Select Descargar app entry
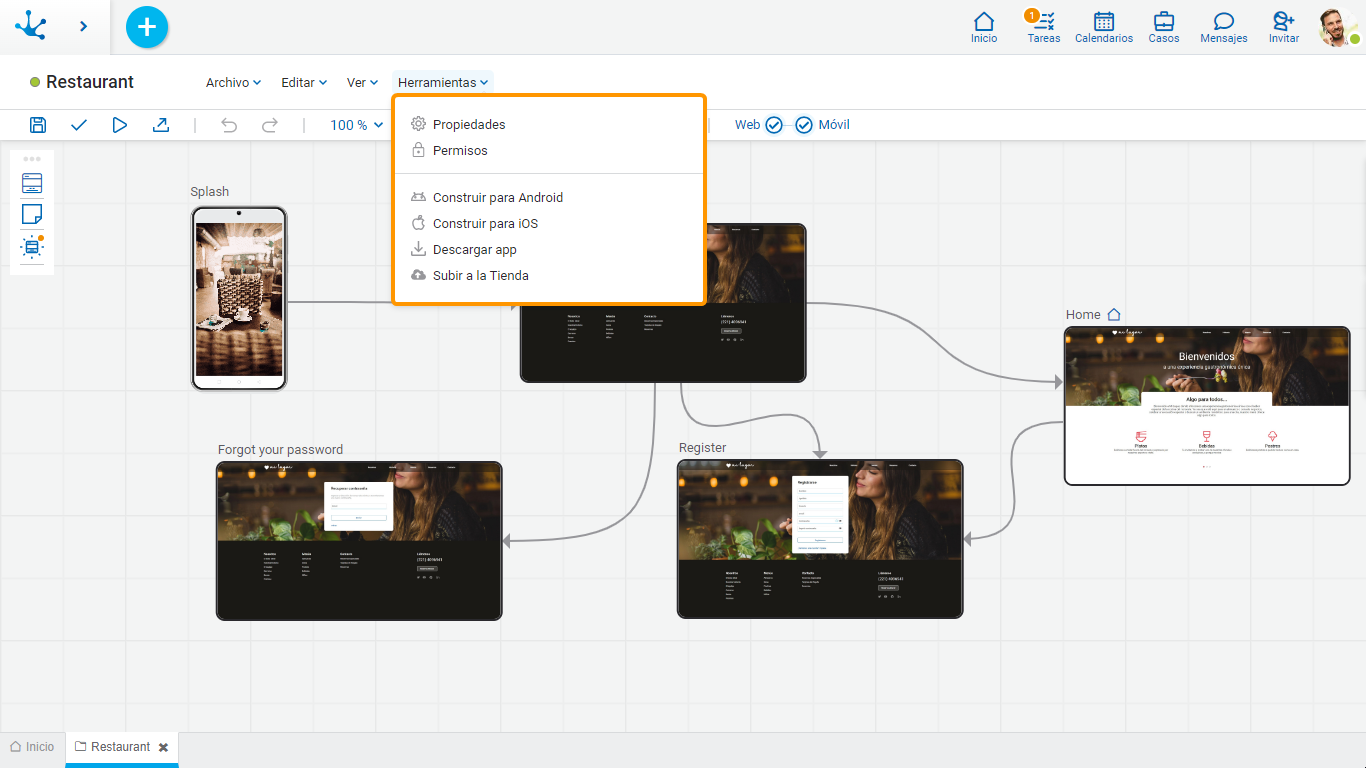Viewport: 1366px width, 768px height. [x=549, y=250]
